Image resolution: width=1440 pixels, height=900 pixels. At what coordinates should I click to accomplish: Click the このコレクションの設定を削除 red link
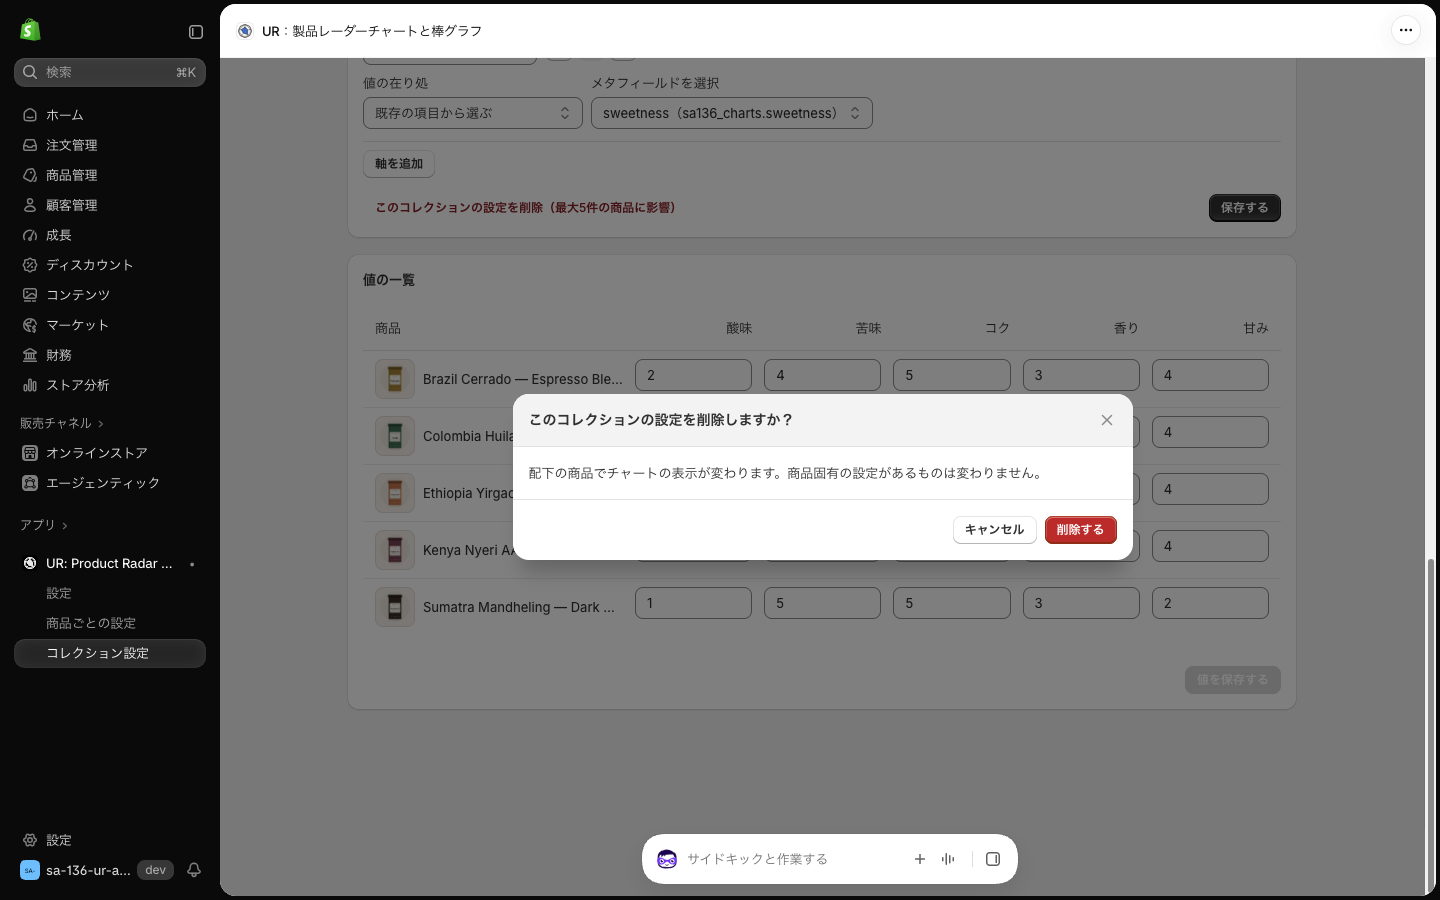[527, 208]
